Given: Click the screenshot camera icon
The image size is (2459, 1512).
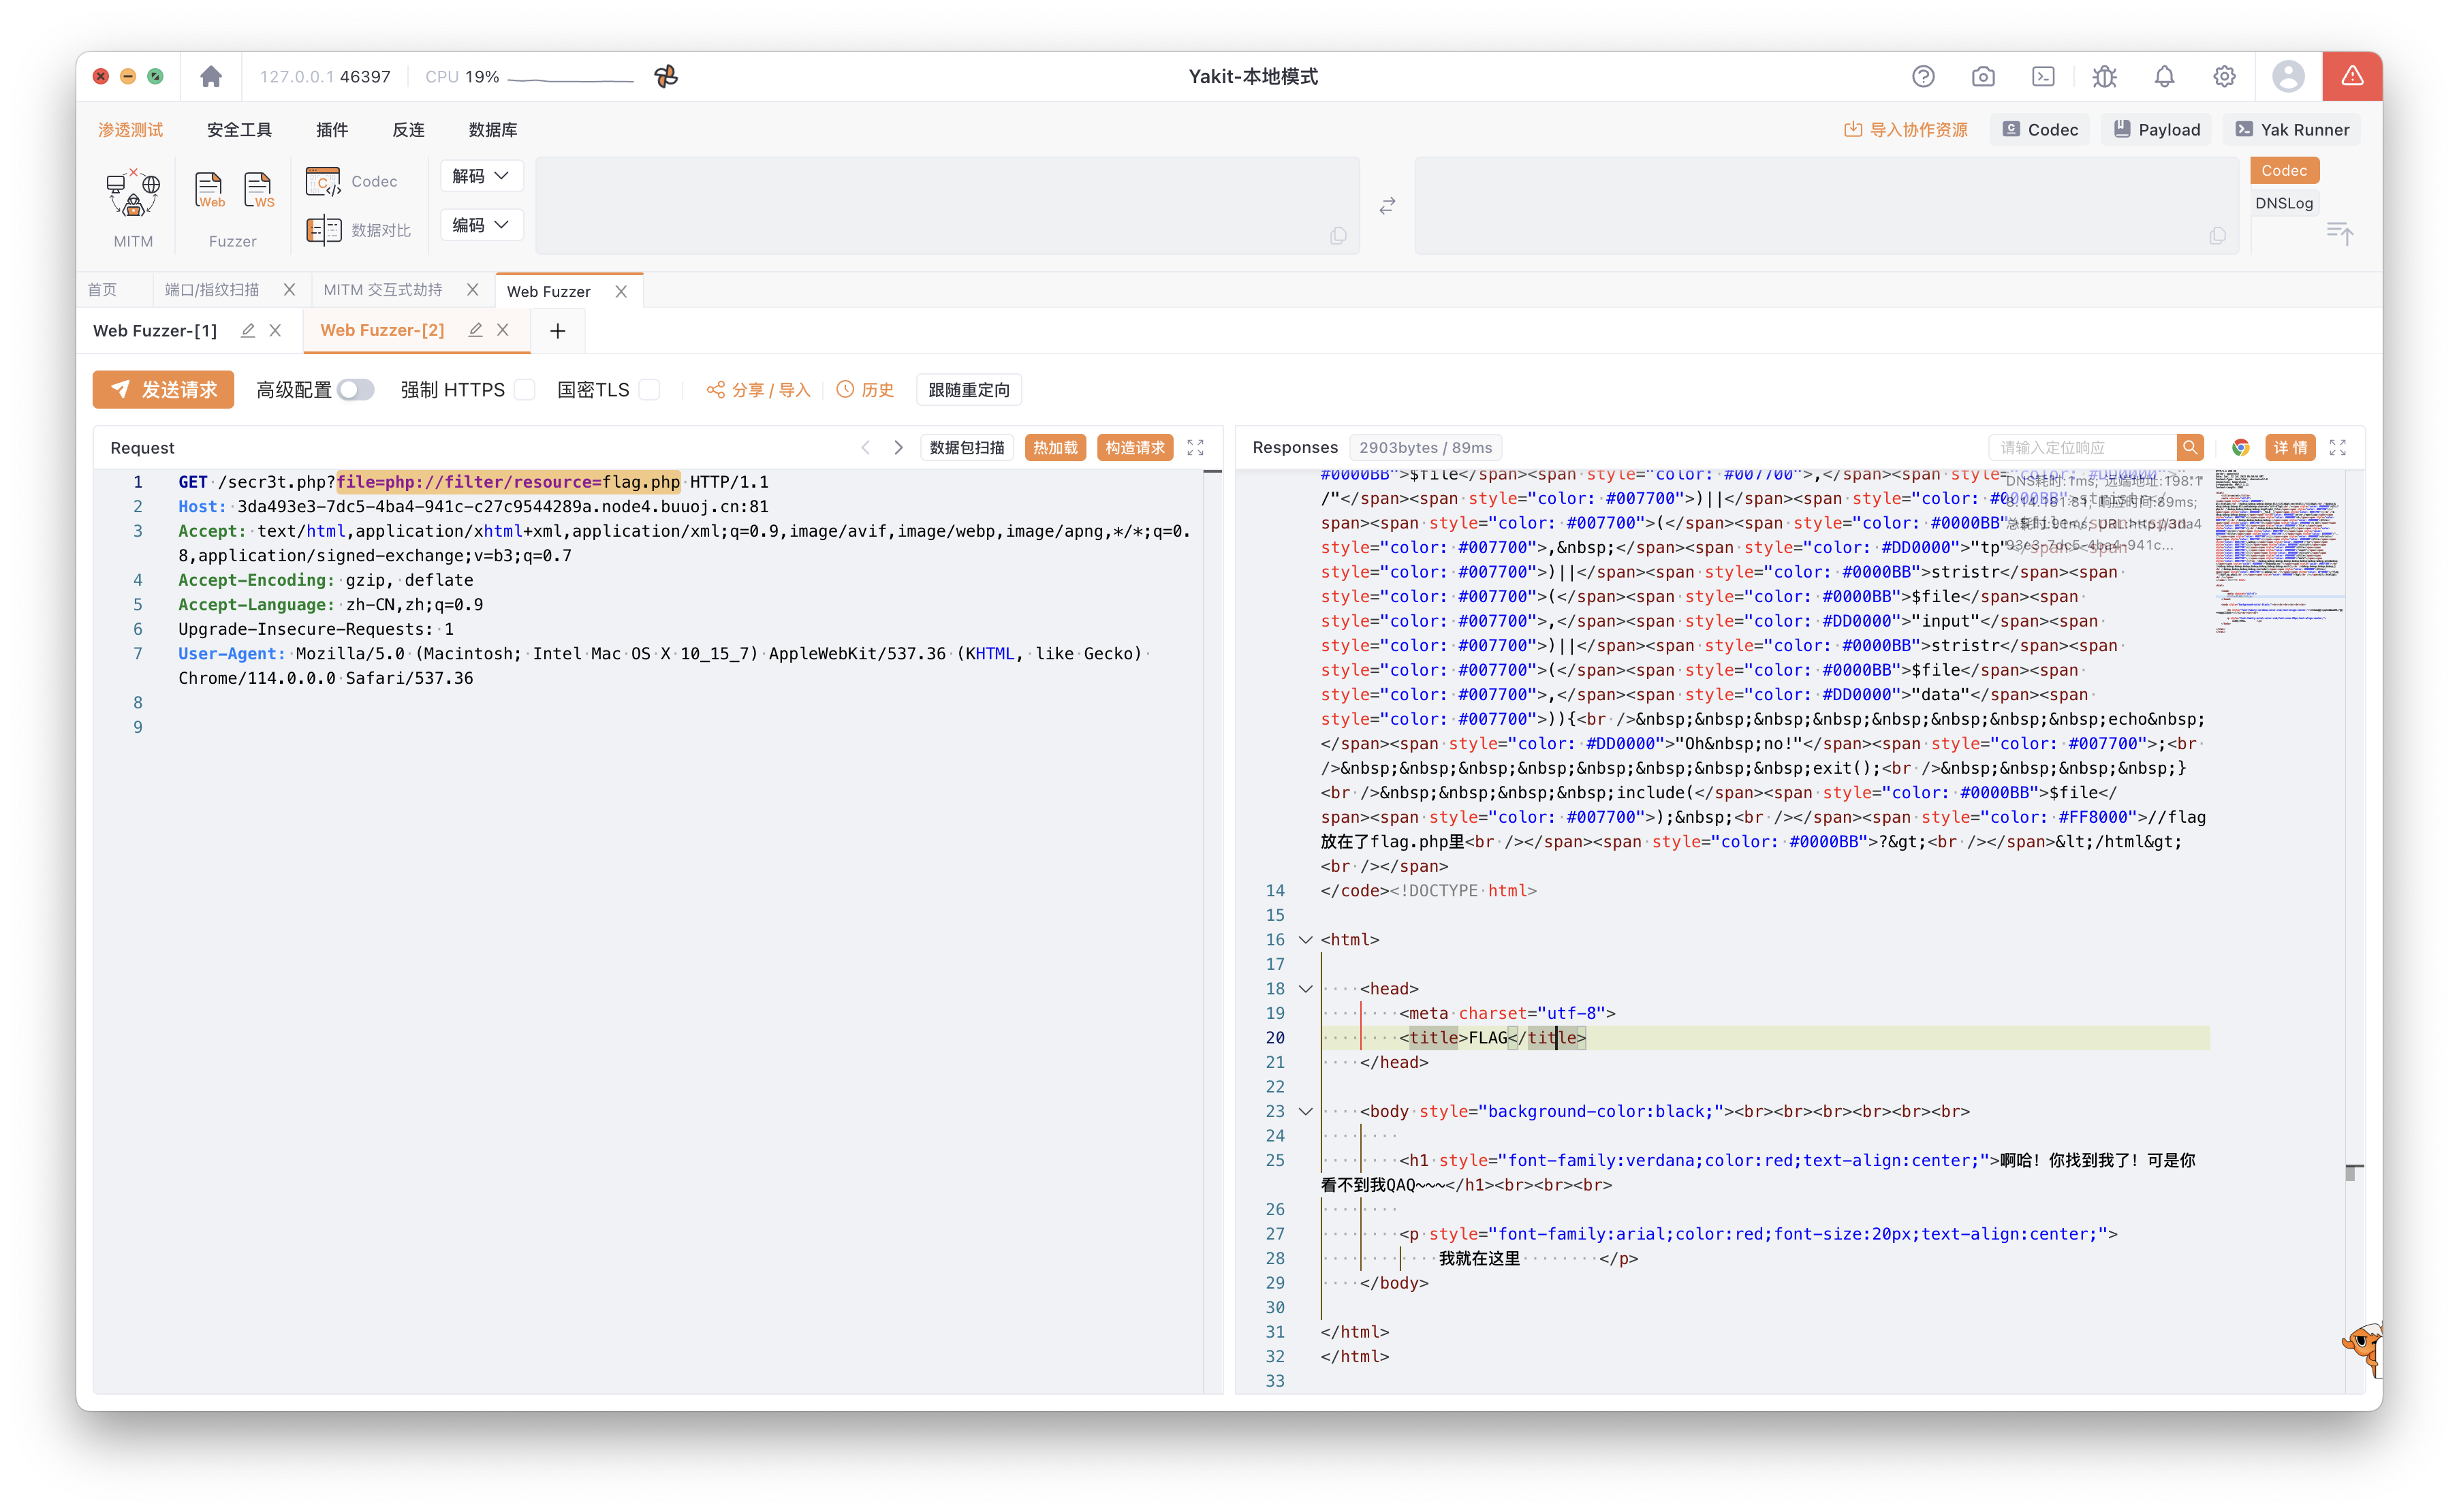Looking at the screenshot, I should click(x=1983, y=77).
